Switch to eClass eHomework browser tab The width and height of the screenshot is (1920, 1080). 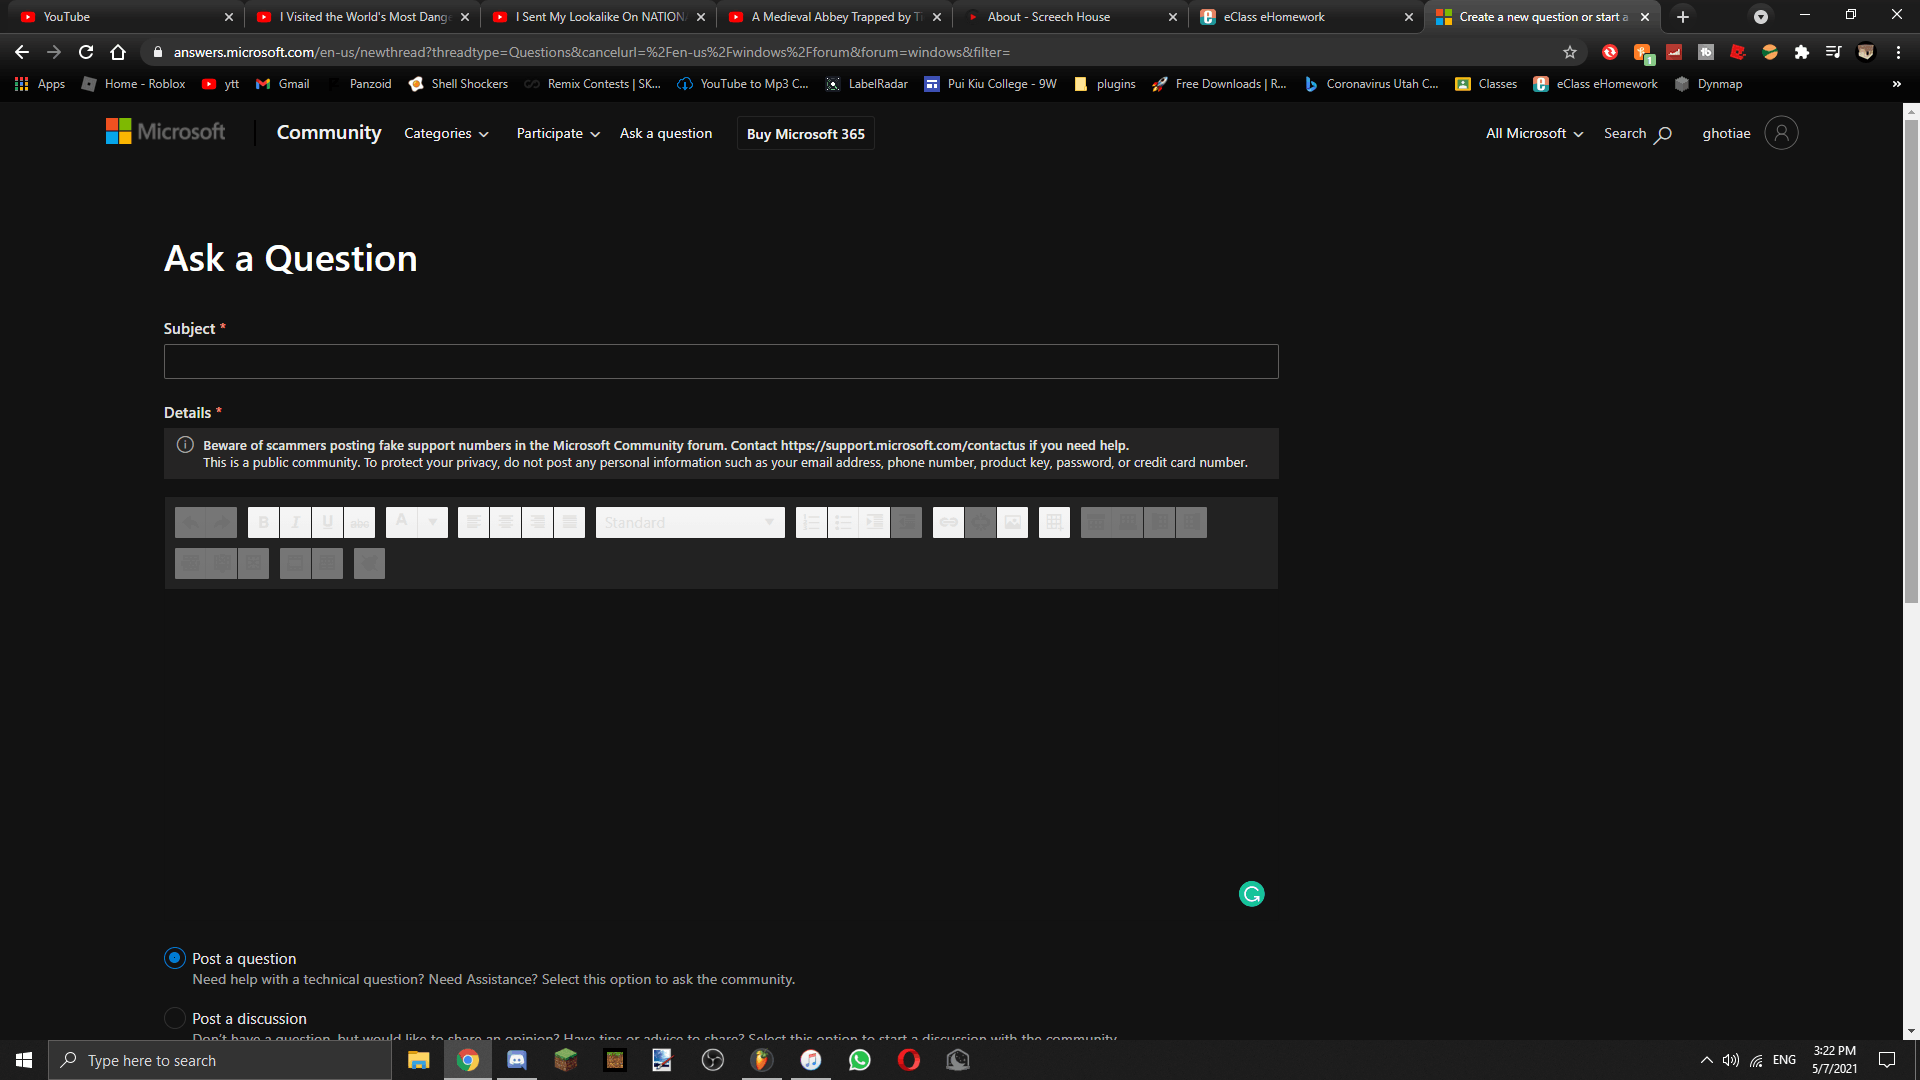(x=1304, y=17)
